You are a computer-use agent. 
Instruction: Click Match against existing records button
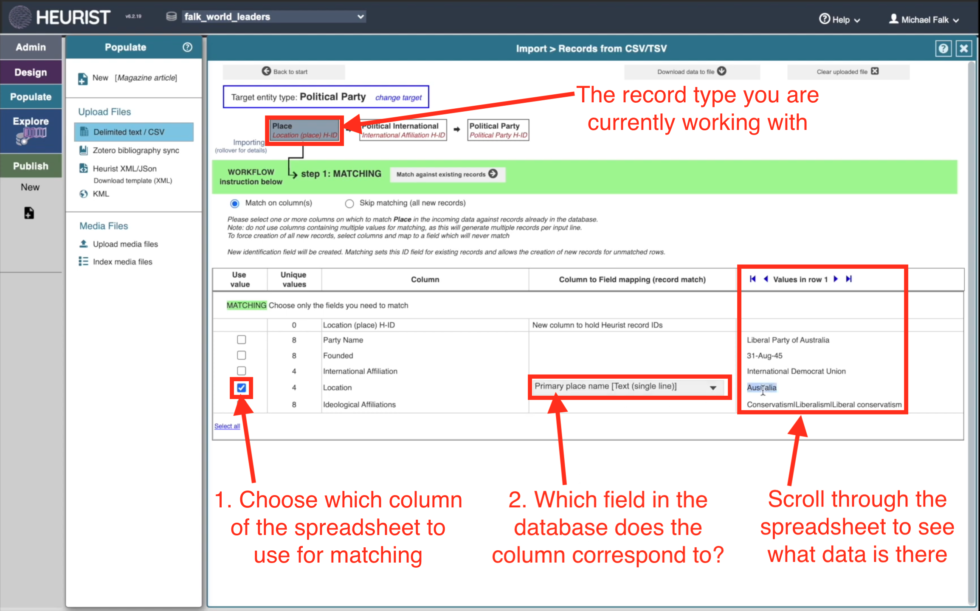[447, 174]
